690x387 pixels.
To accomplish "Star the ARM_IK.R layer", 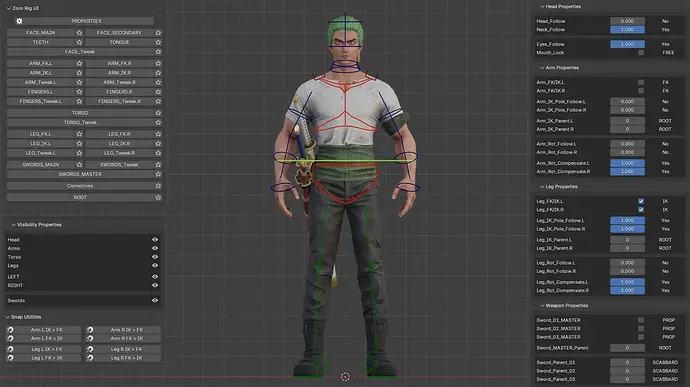I will 158,73.
